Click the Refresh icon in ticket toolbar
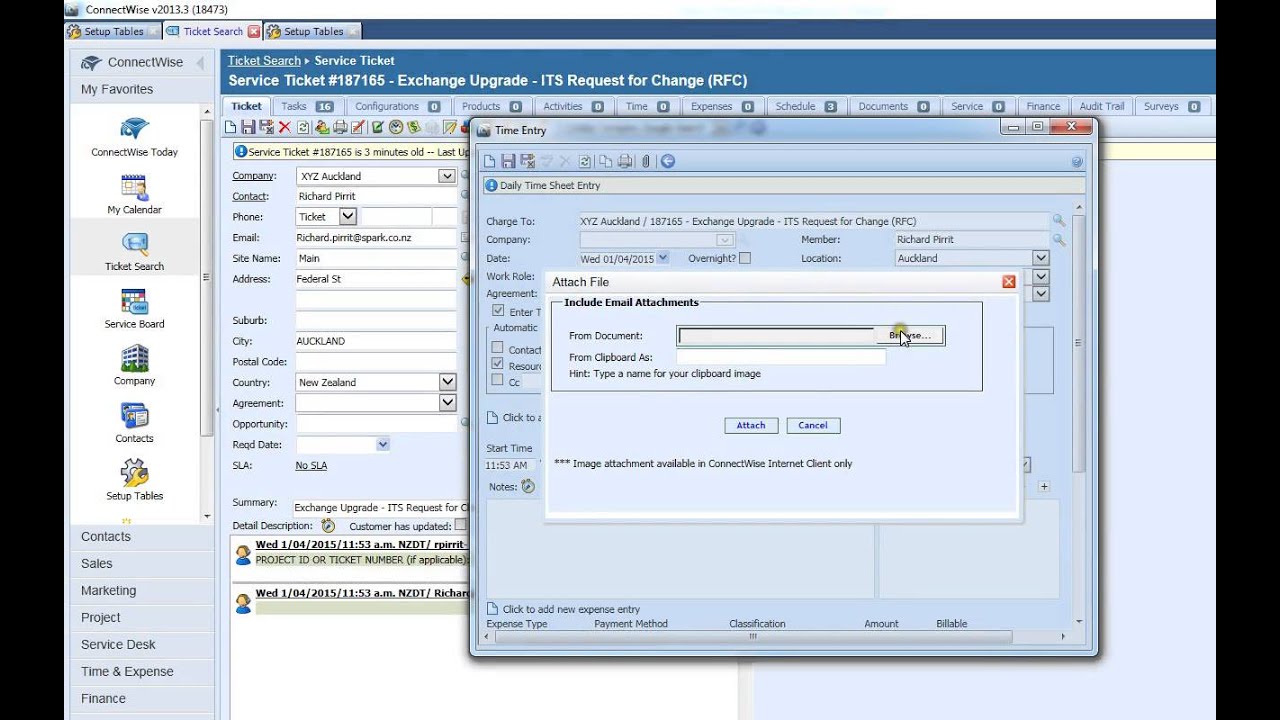This screenshot has height=720, width=1280. click(303, 127)
